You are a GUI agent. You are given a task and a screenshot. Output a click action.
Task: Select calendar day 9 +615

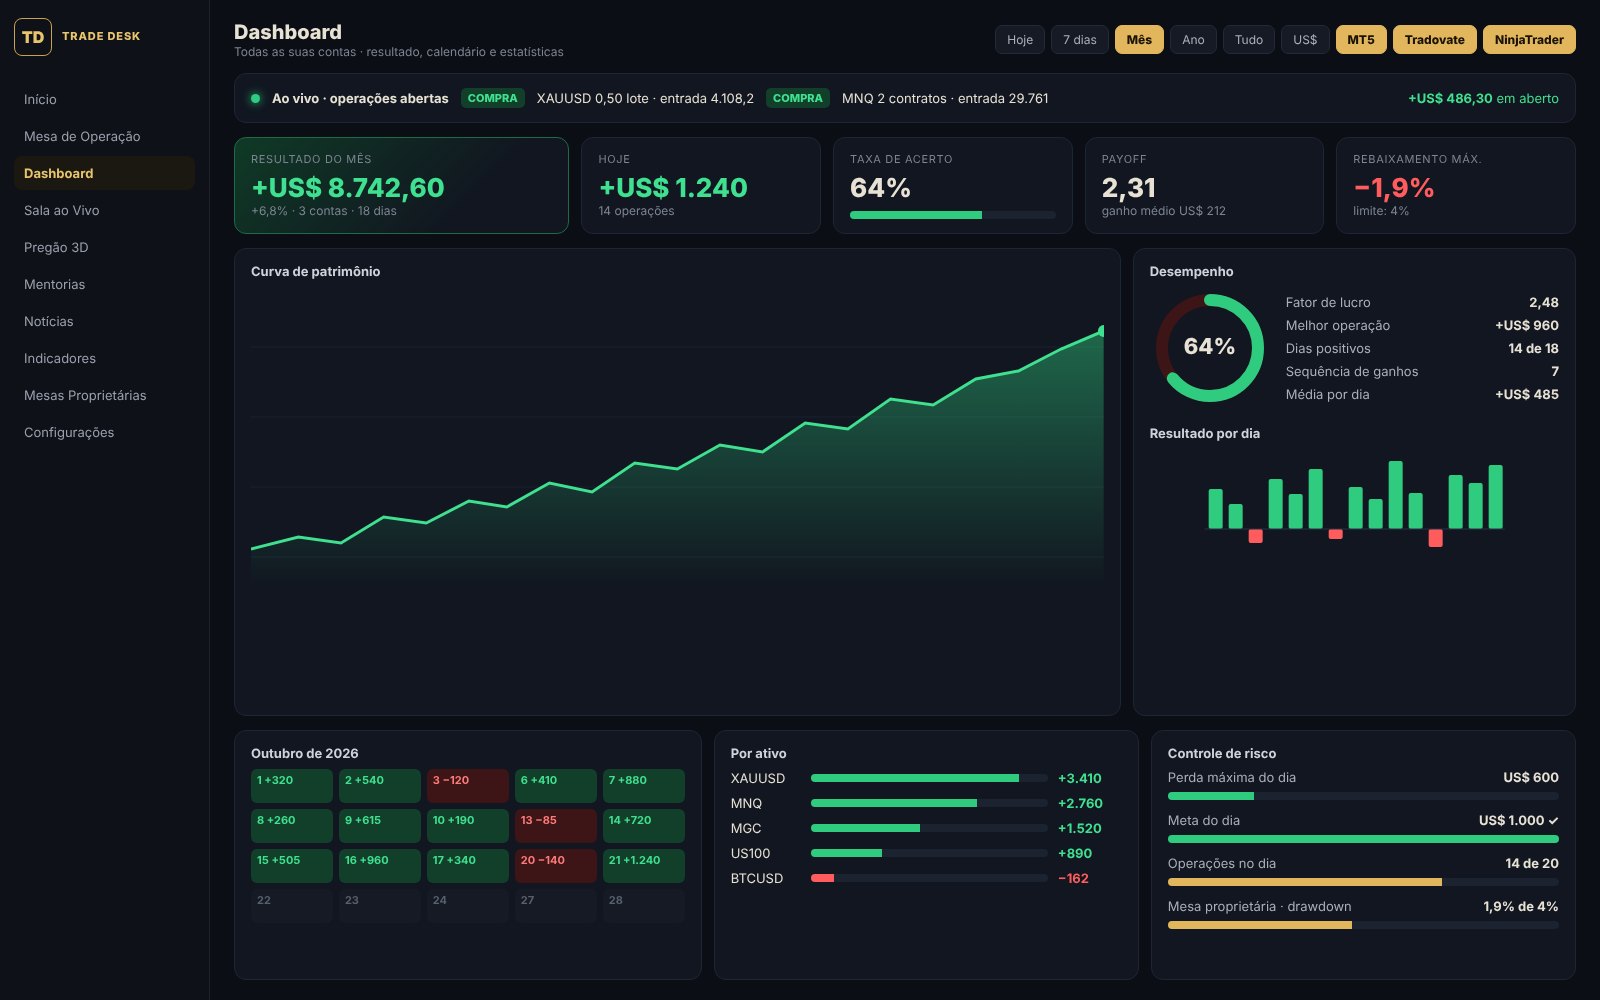pyautogui.click(x=380, y=826)
